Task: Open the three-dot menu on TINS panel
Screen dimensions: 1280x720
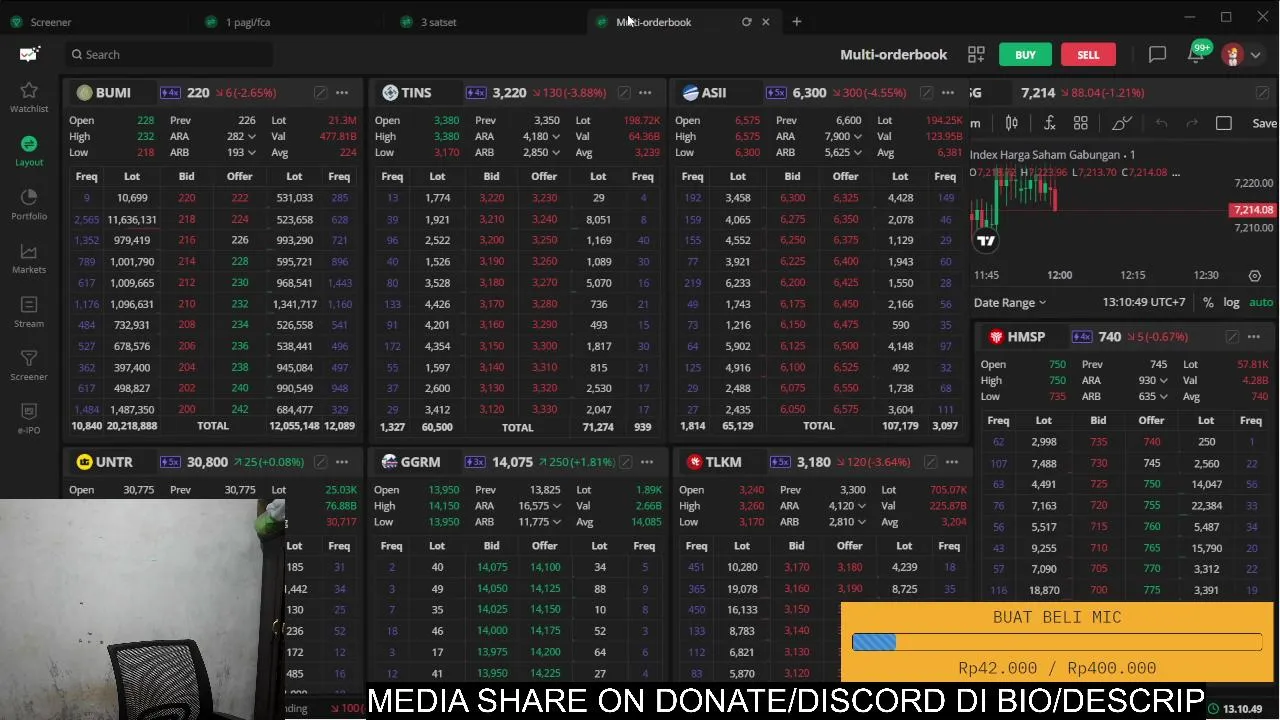Action: [x=645, y=92]
